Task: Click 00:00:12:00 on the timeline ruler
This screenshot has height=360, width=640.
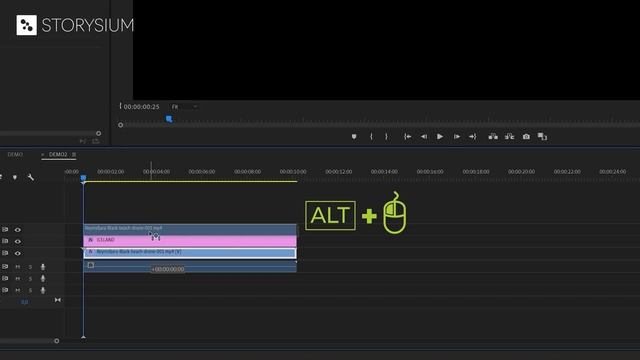Action: [x=339, y=172]
